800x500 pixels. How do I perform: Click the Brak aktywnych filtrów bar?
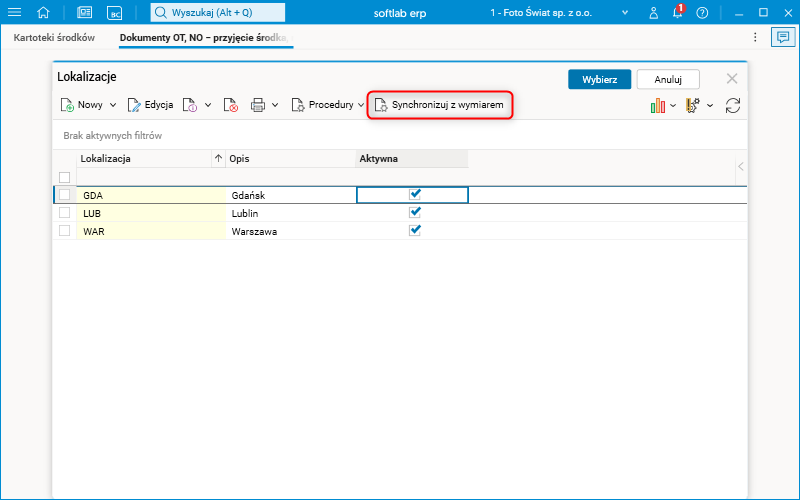pyautogui.click(x=399, y=136)
